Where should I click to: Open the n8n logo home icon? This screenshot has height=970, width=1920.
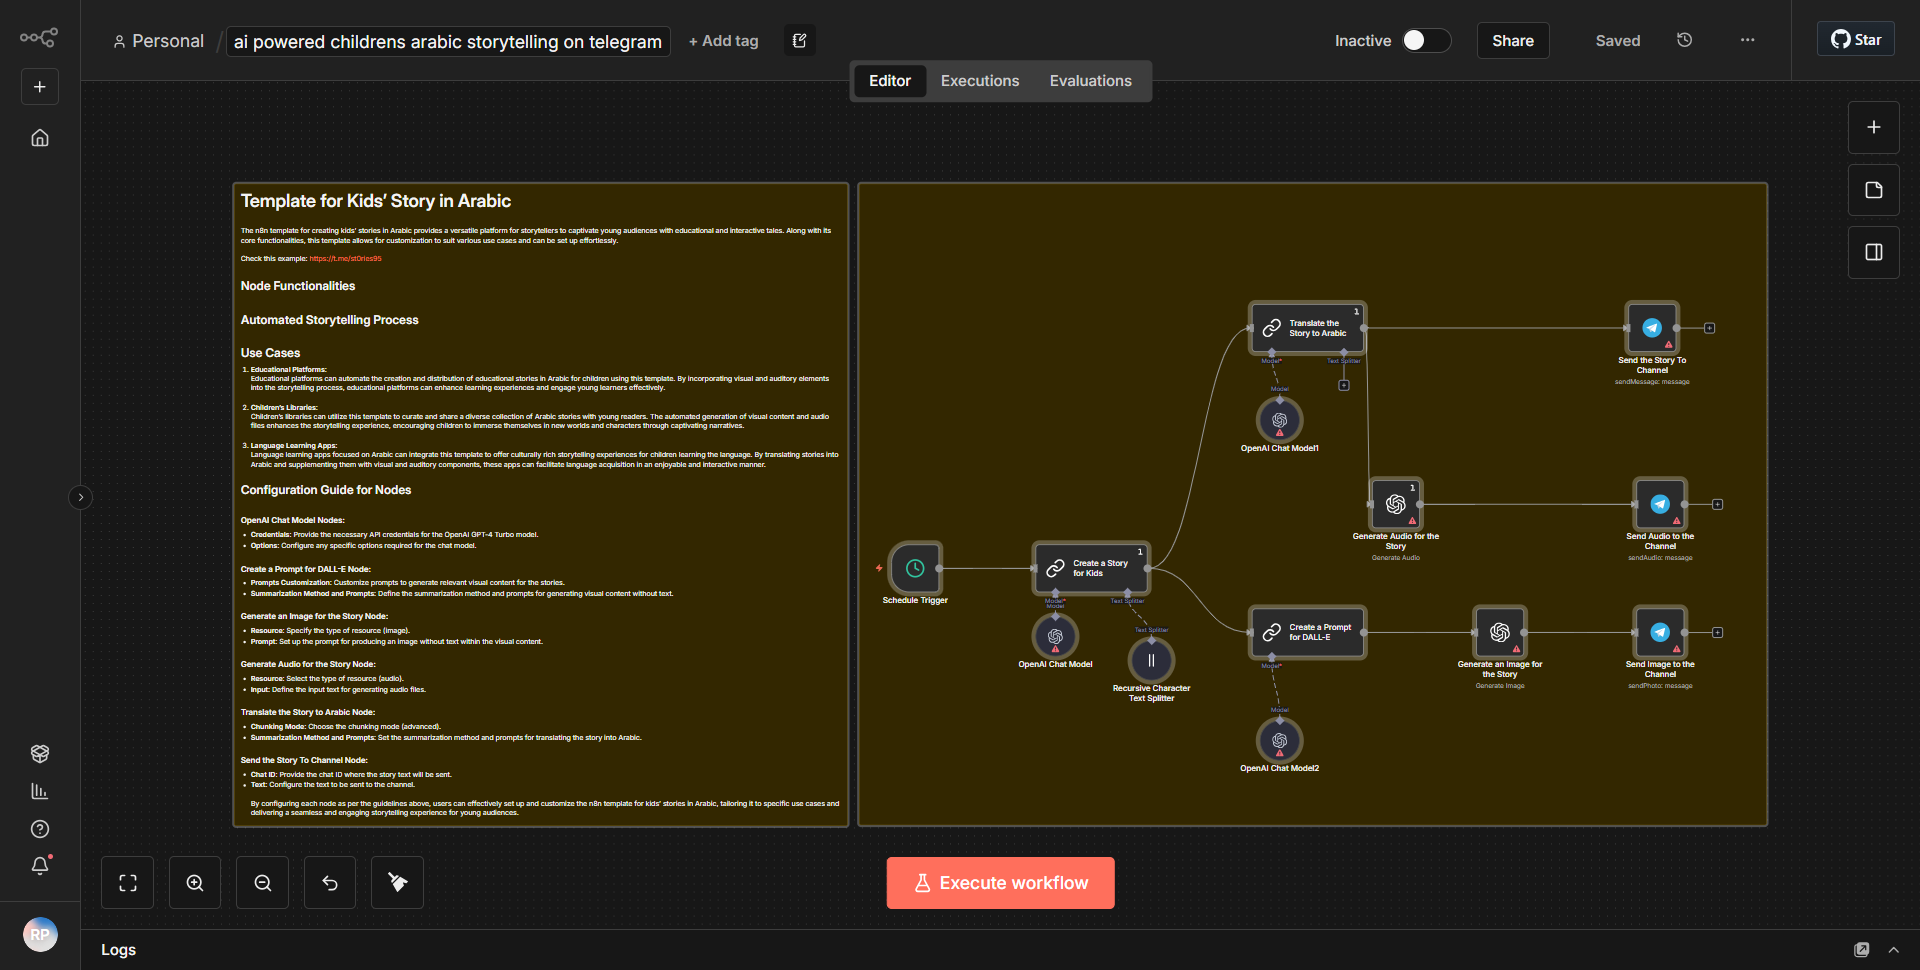click(x=39, y=38)
